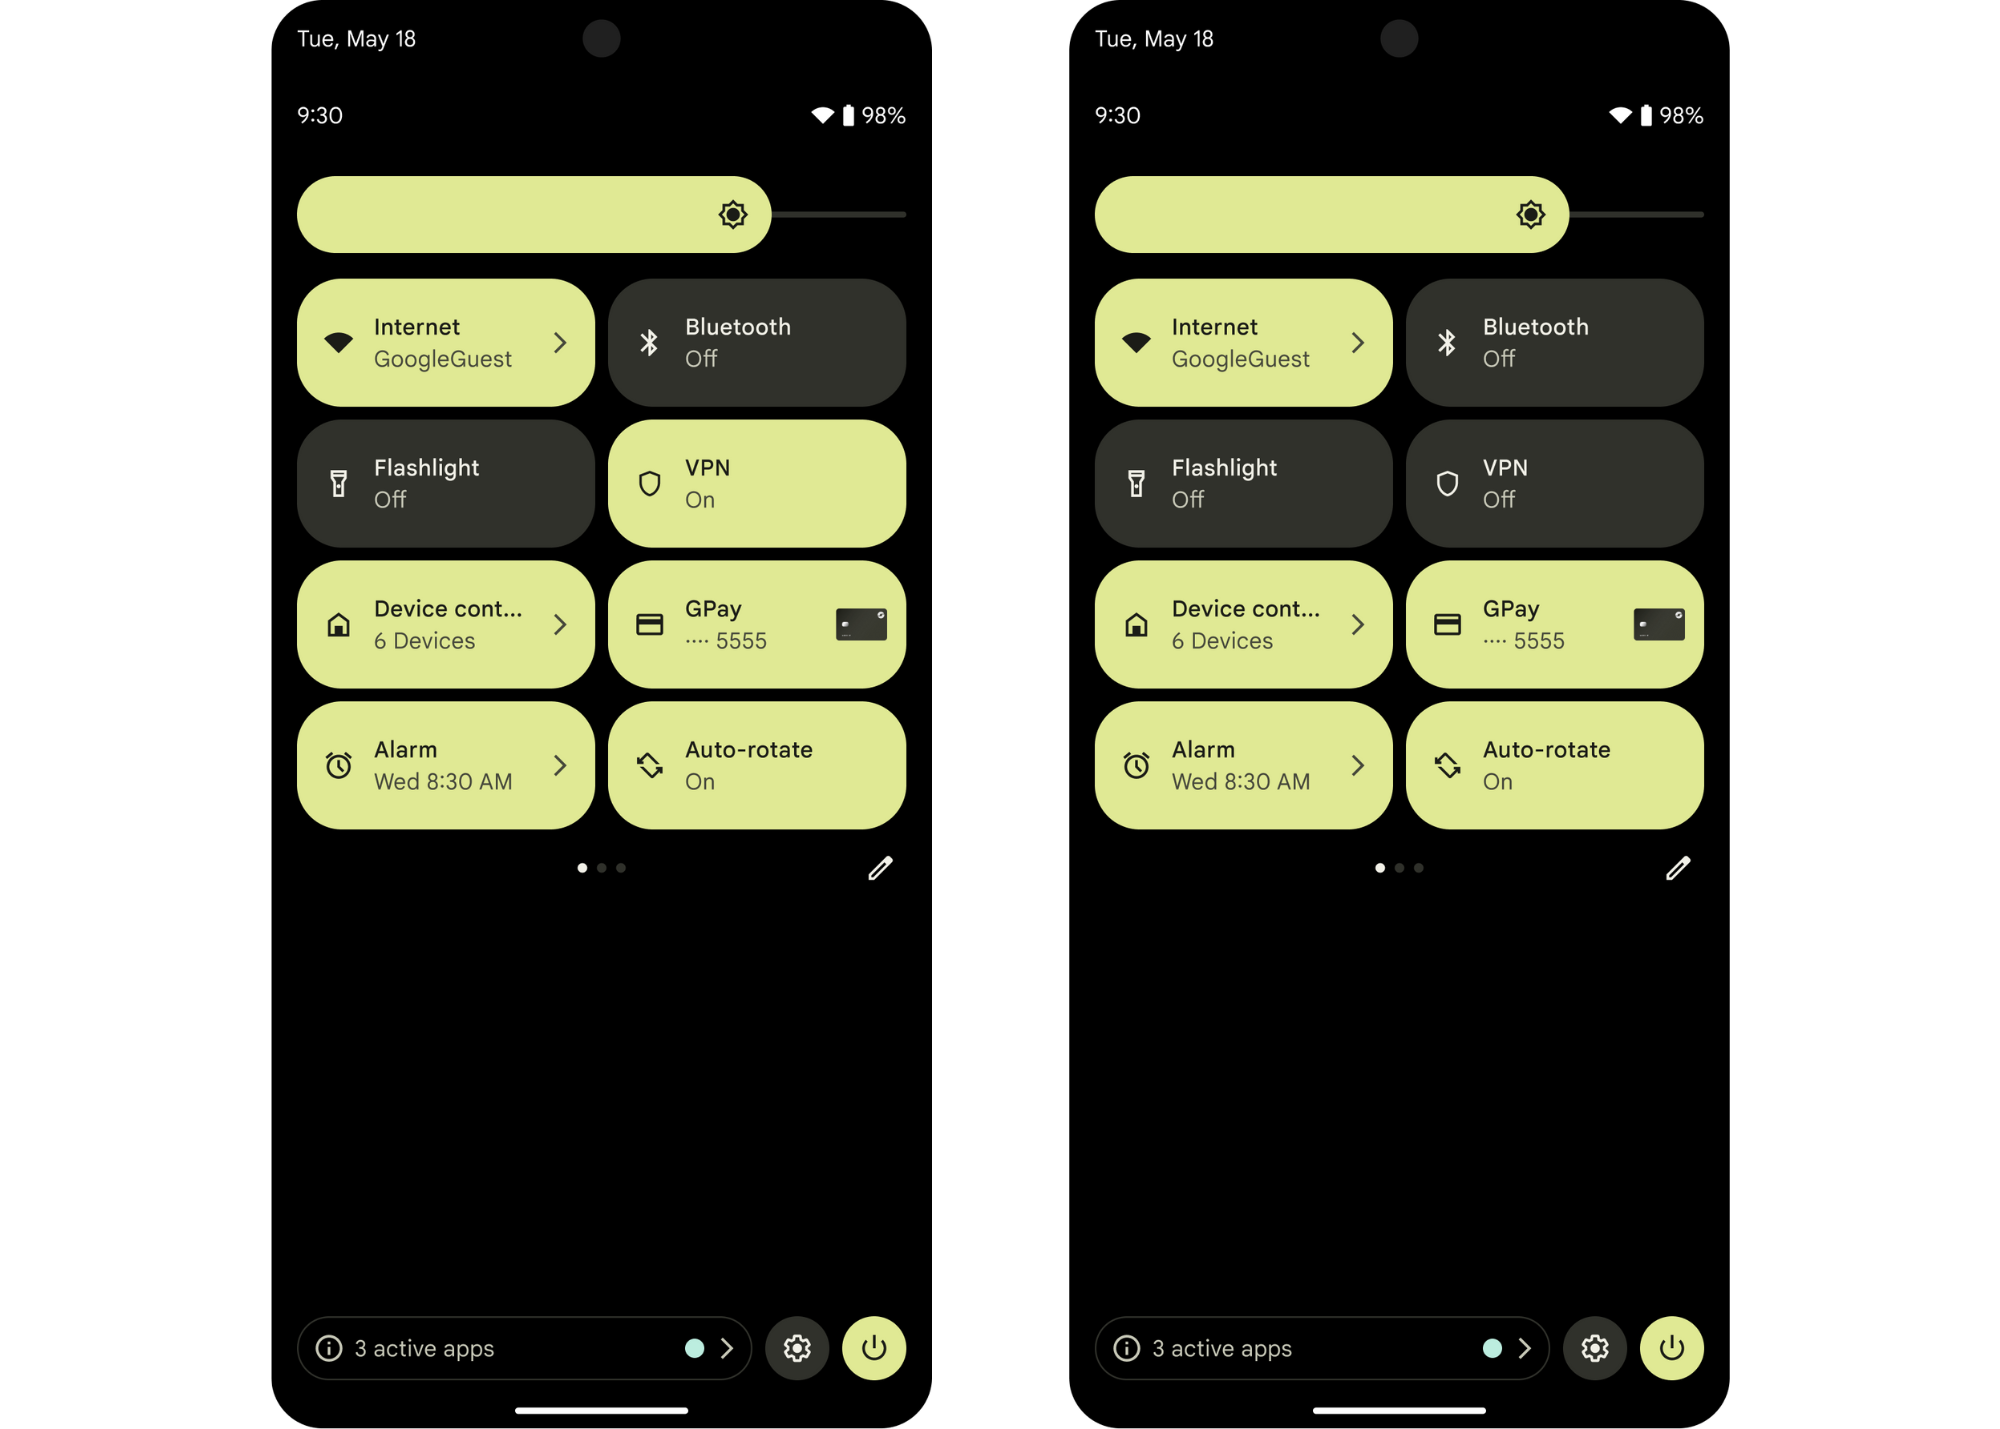Tap the Flashlight icon
Viewport: 2000px width, 1429px height.
337,483
